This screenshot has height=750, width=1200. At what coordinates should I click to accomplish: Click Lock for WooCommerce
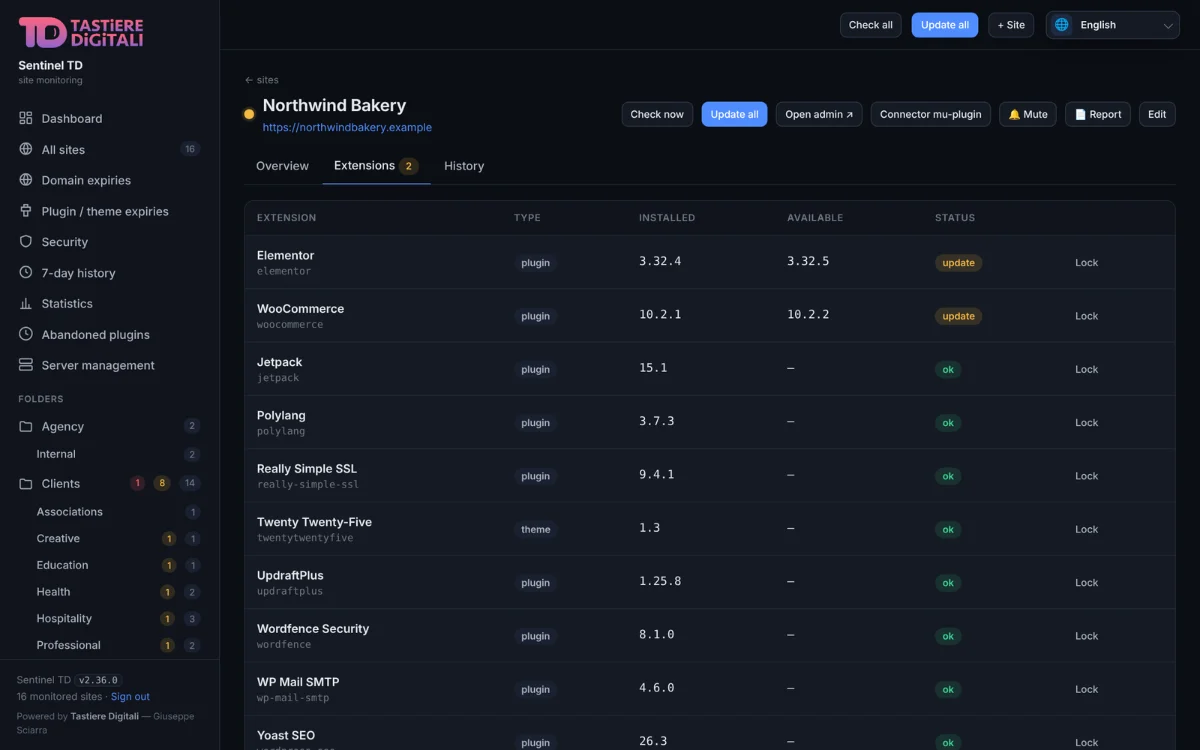pos(1086,316)
